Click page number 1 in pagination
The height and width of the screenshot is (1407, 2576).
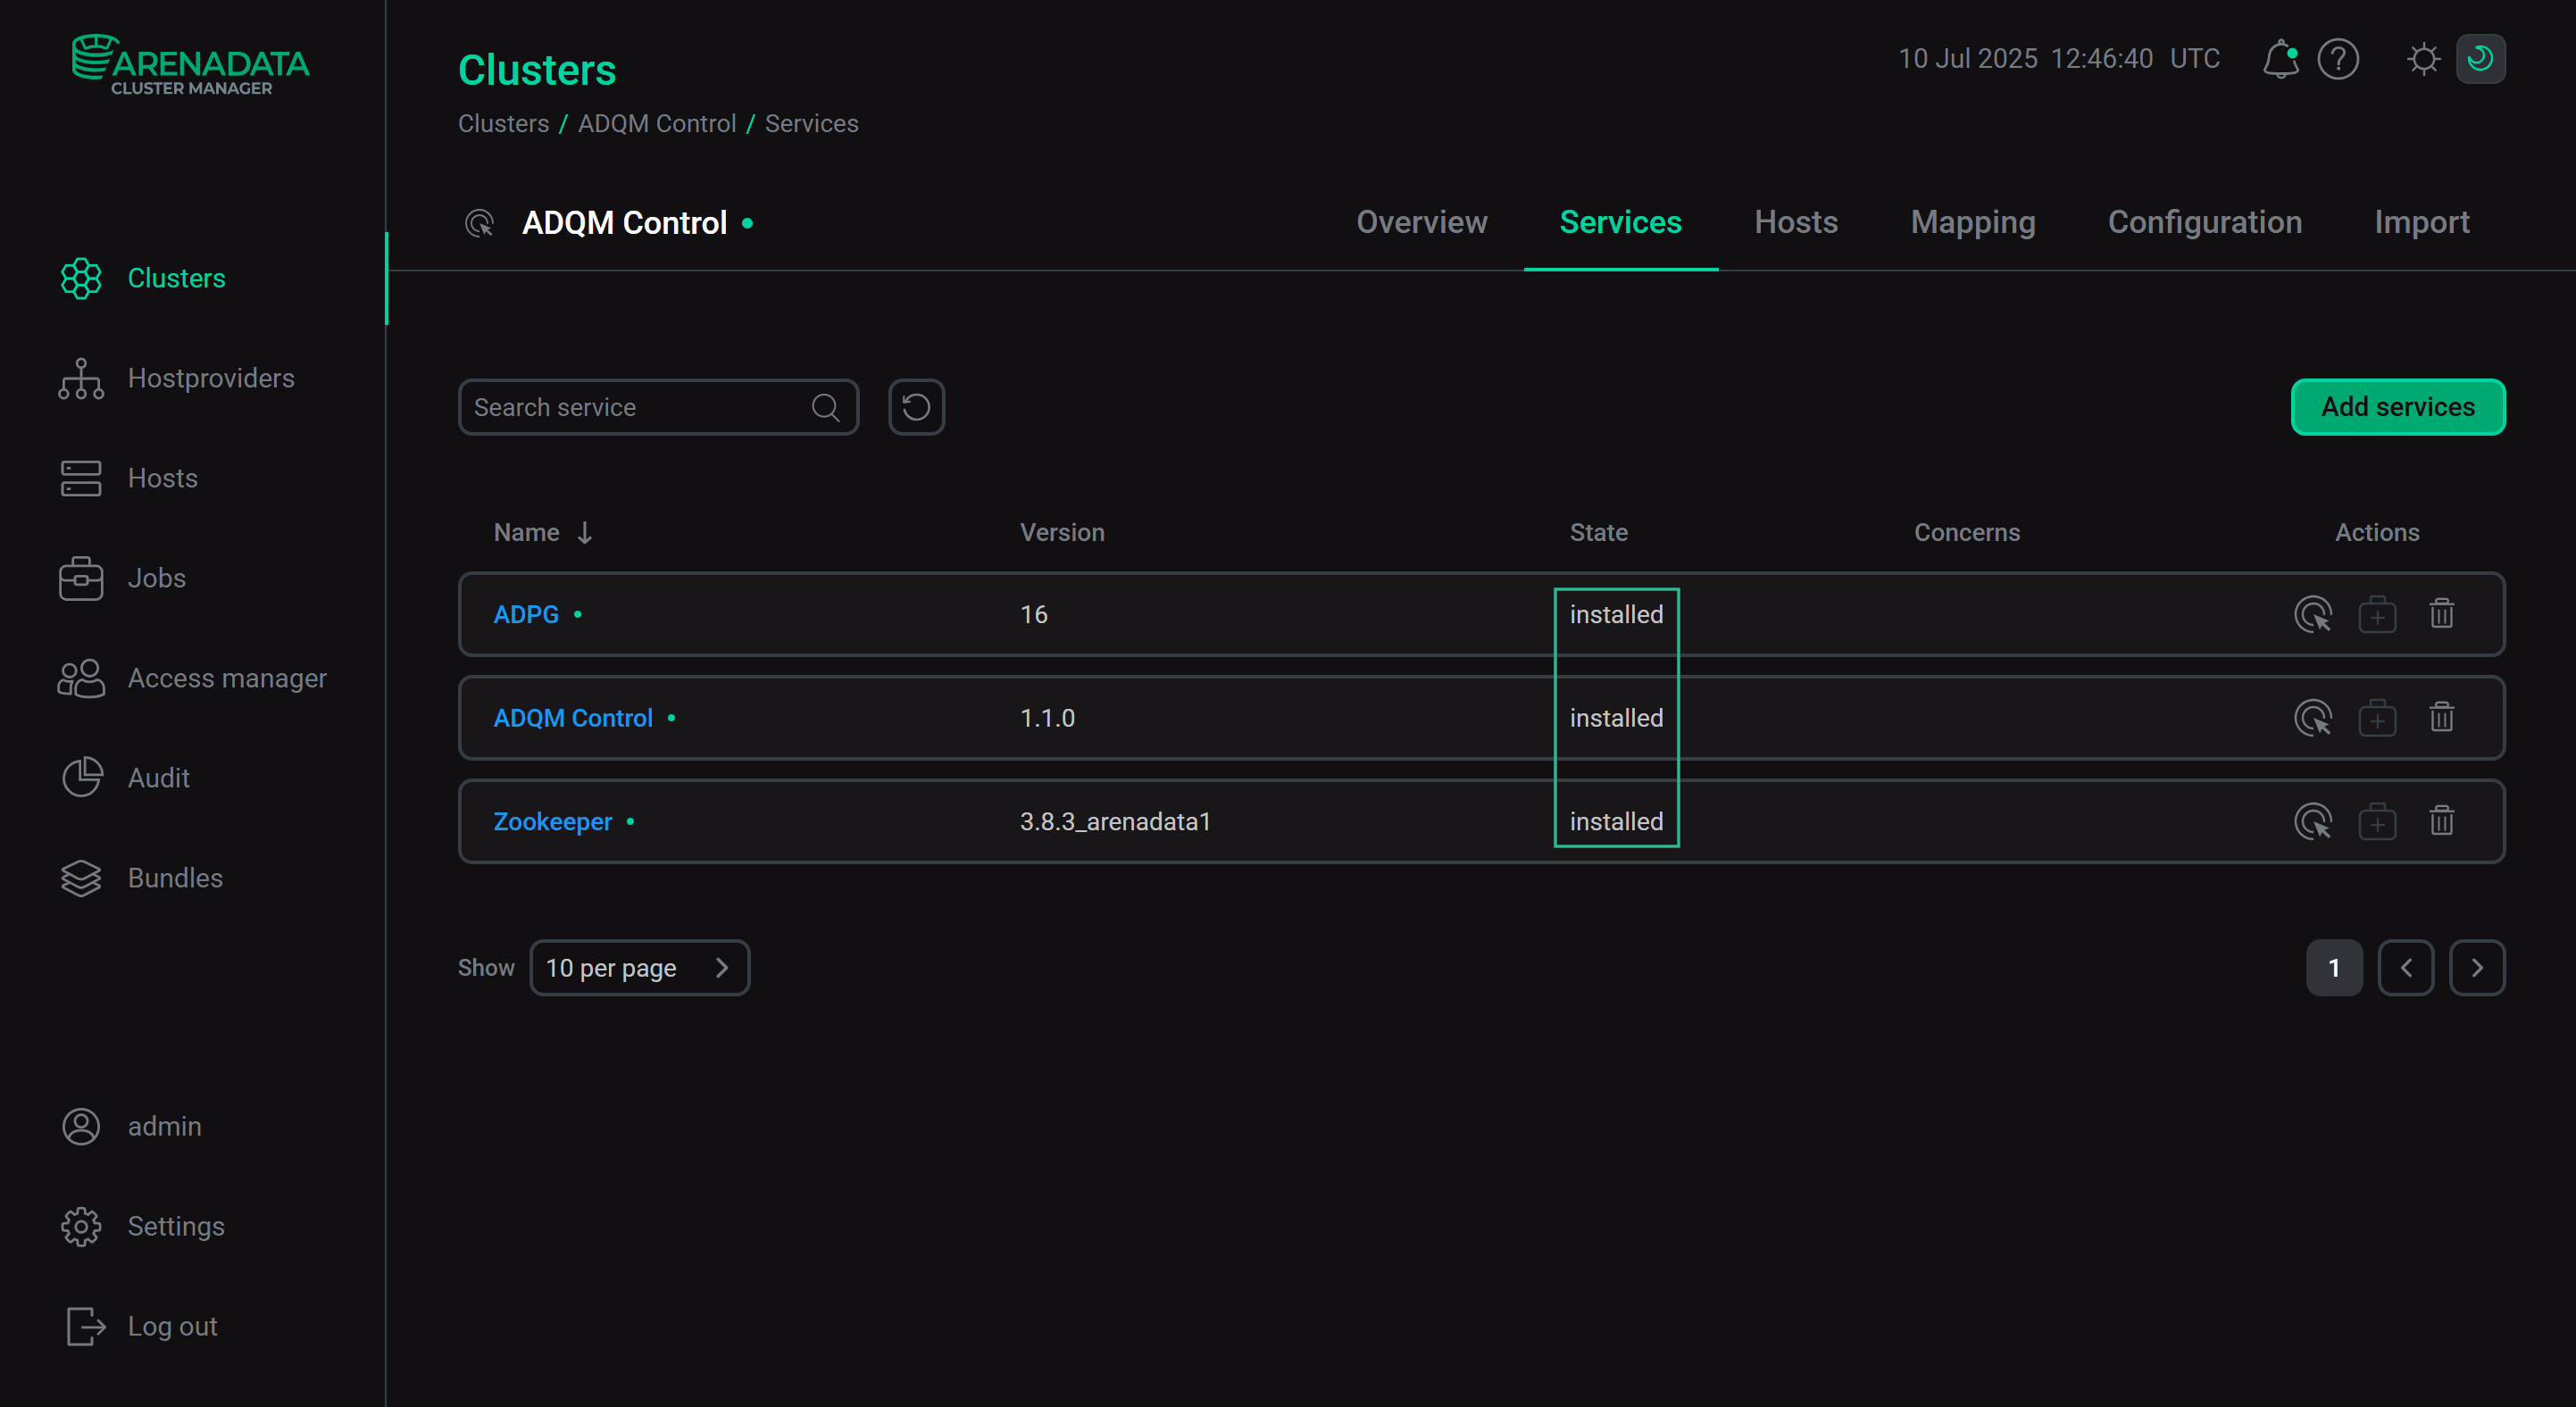2334,967
